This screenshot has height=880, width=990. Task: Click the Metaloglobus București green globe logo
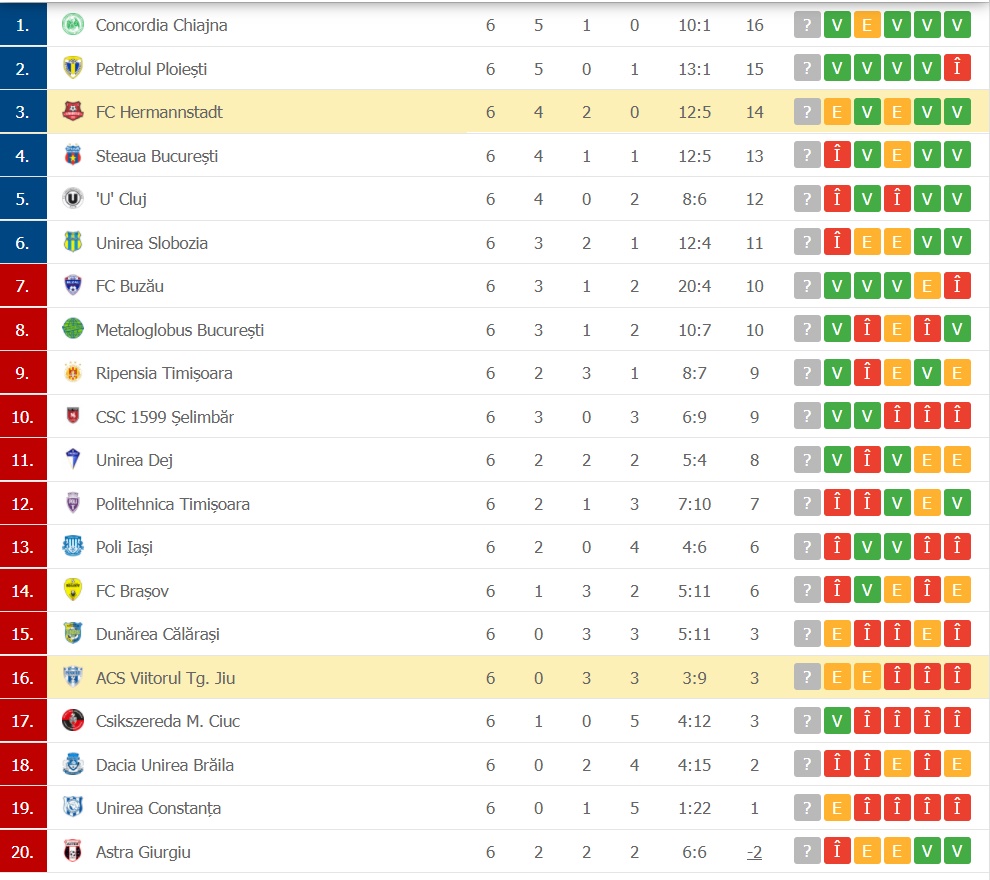tap(73, 330)
